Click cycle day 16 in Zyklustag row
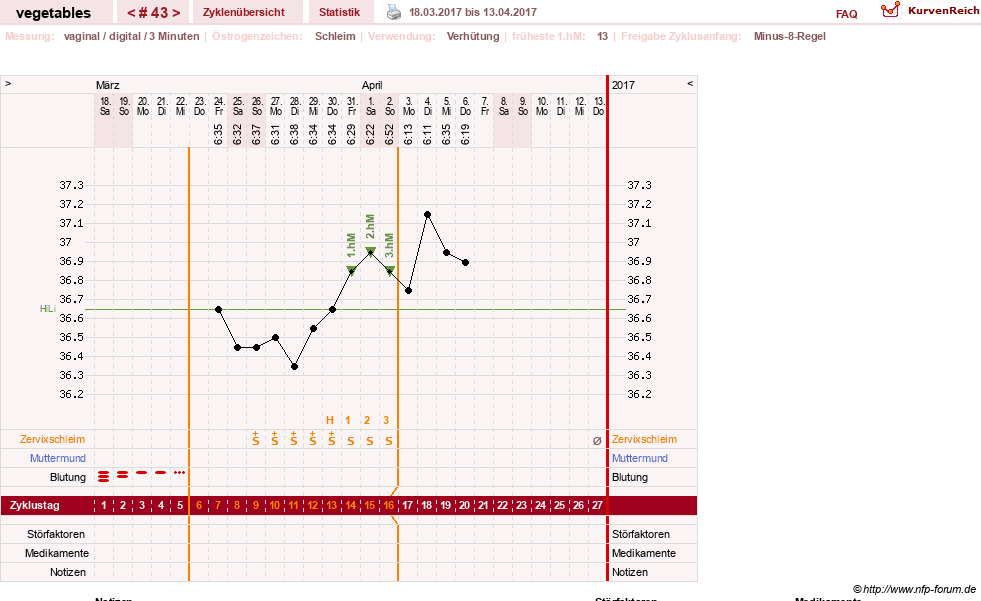The height and width of the screenshot is (601, 981). click(x=389, y=505)
